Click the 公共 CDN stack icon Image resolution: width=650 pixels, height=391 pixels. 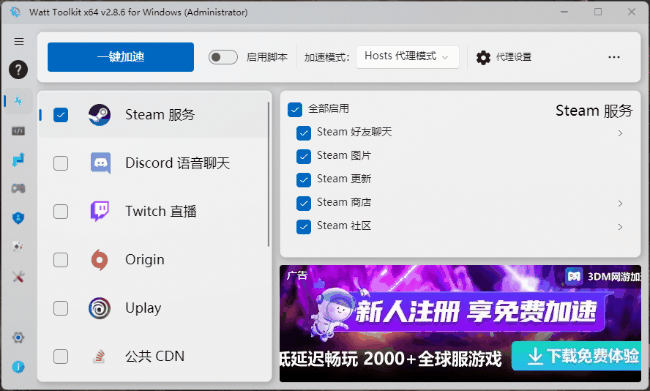99,357
